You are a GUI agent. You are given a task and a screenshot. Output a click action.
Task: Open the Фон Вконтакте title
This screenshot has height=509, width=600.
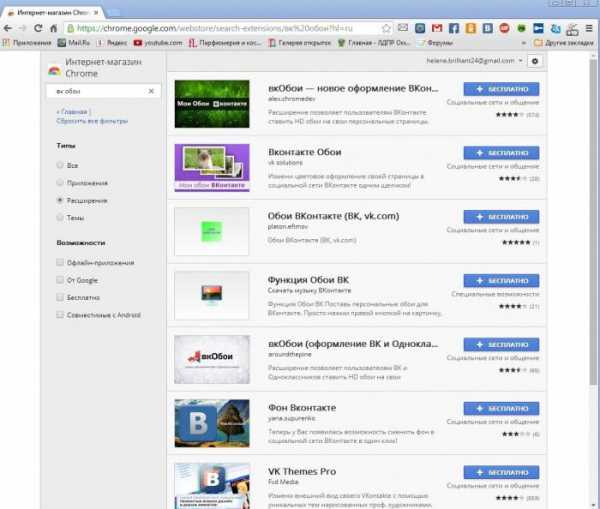click(x=302, y=408)
